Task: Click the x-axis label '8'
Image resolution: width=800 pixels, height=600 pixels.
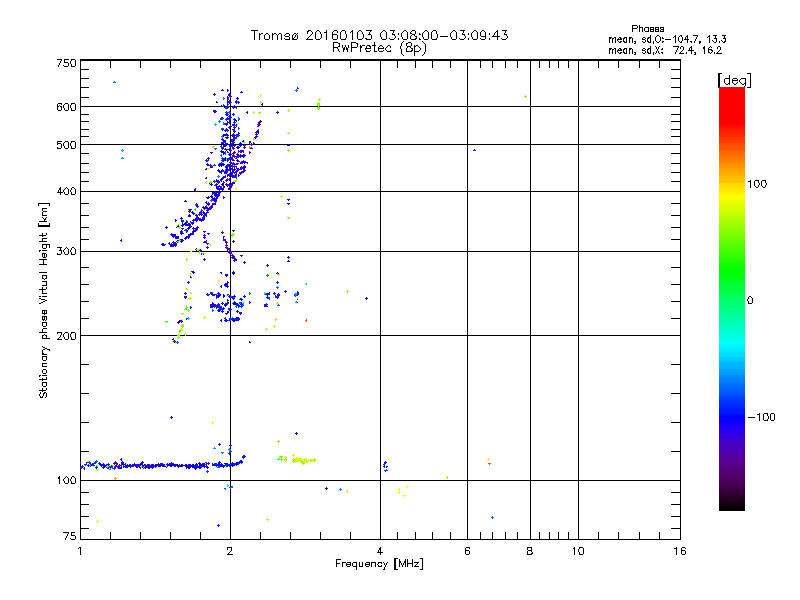Action: click(x=530, y=551)
